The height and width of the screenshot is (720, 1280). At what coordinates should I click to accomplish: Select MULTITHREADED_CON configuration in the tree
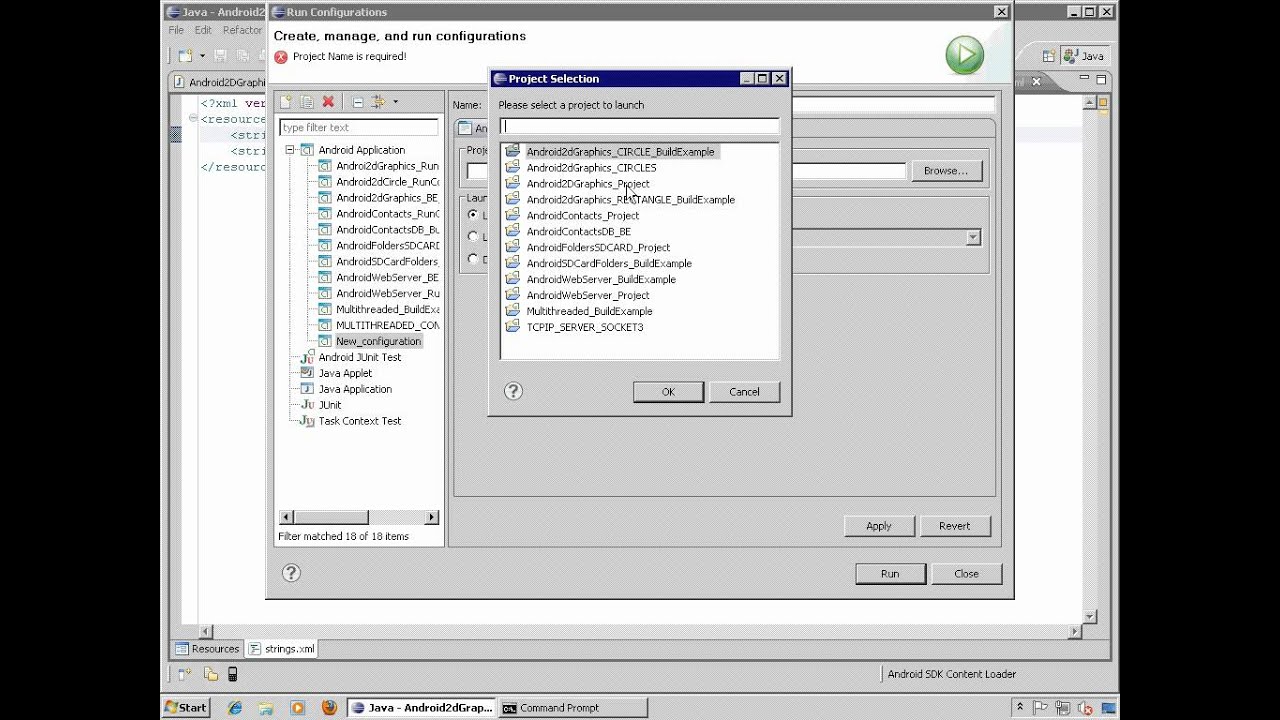click(387, 325)
